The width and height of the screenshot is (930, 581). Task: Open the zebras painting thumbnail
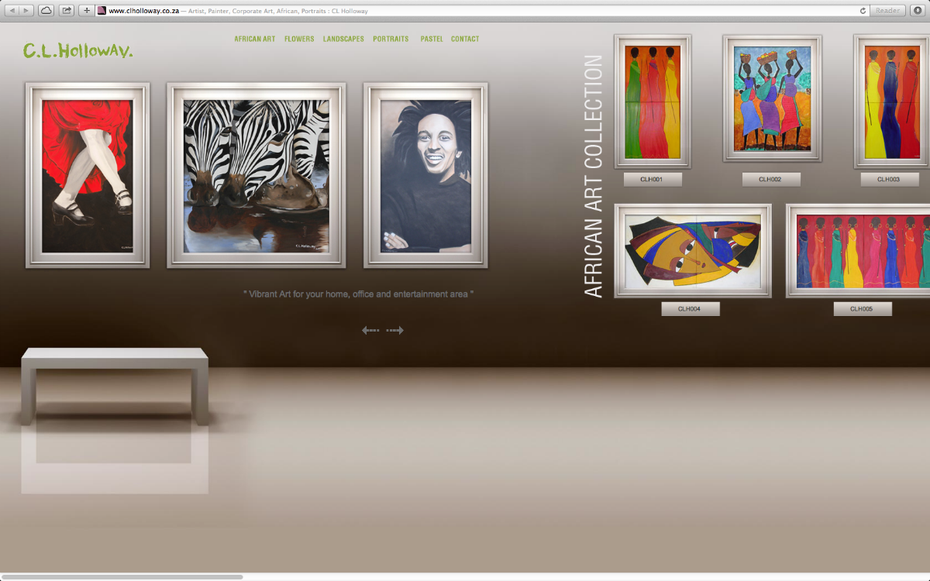coord(256,175)
